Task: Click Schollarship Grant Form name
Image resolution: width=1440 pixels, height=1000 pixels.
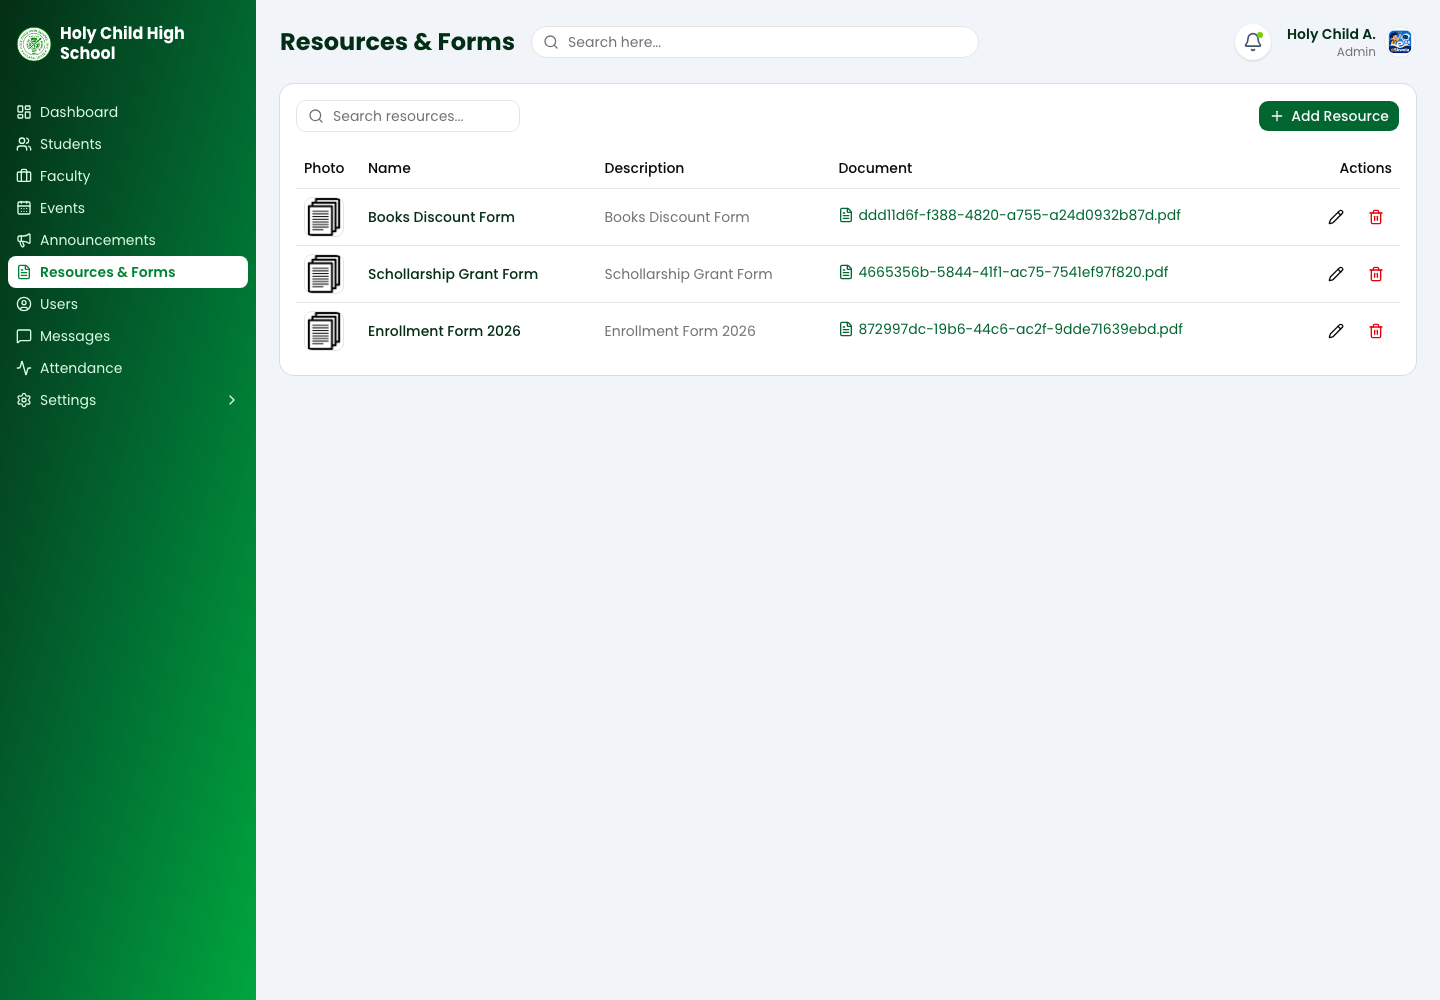Action: (x=453, y=274)
